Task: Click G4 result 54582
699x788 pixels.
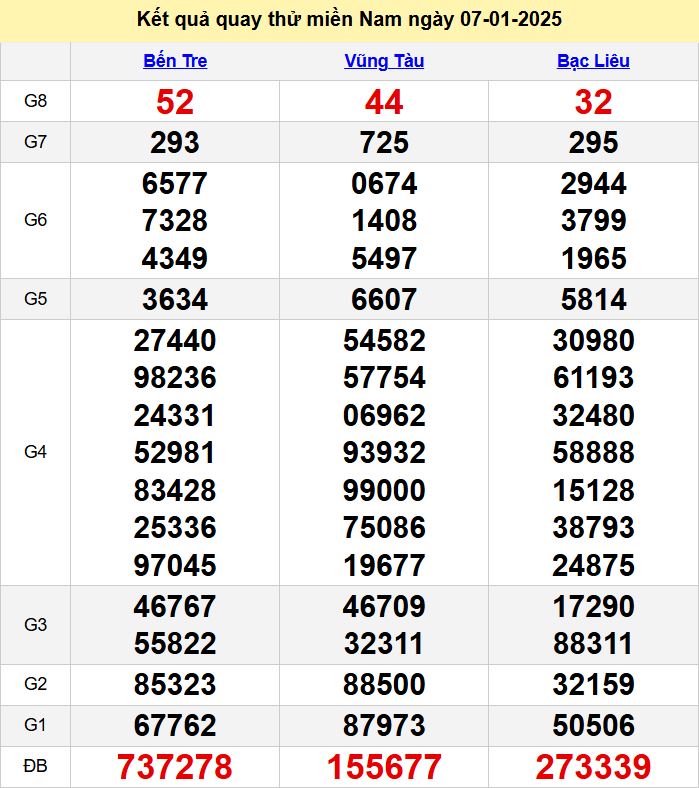Action: tap(384, 341)
